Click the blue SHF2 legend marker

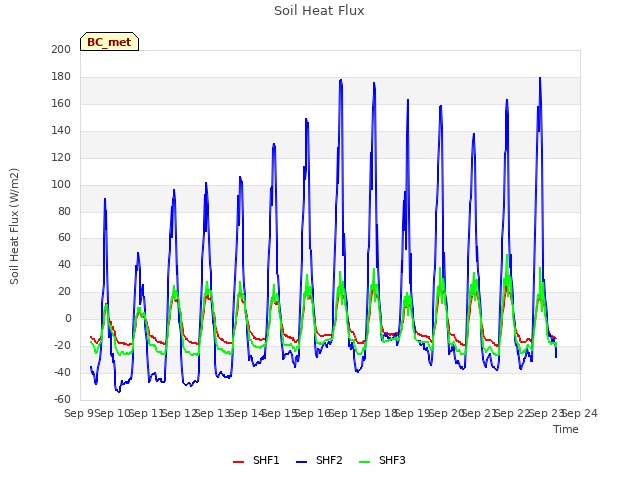coord(301,462)
